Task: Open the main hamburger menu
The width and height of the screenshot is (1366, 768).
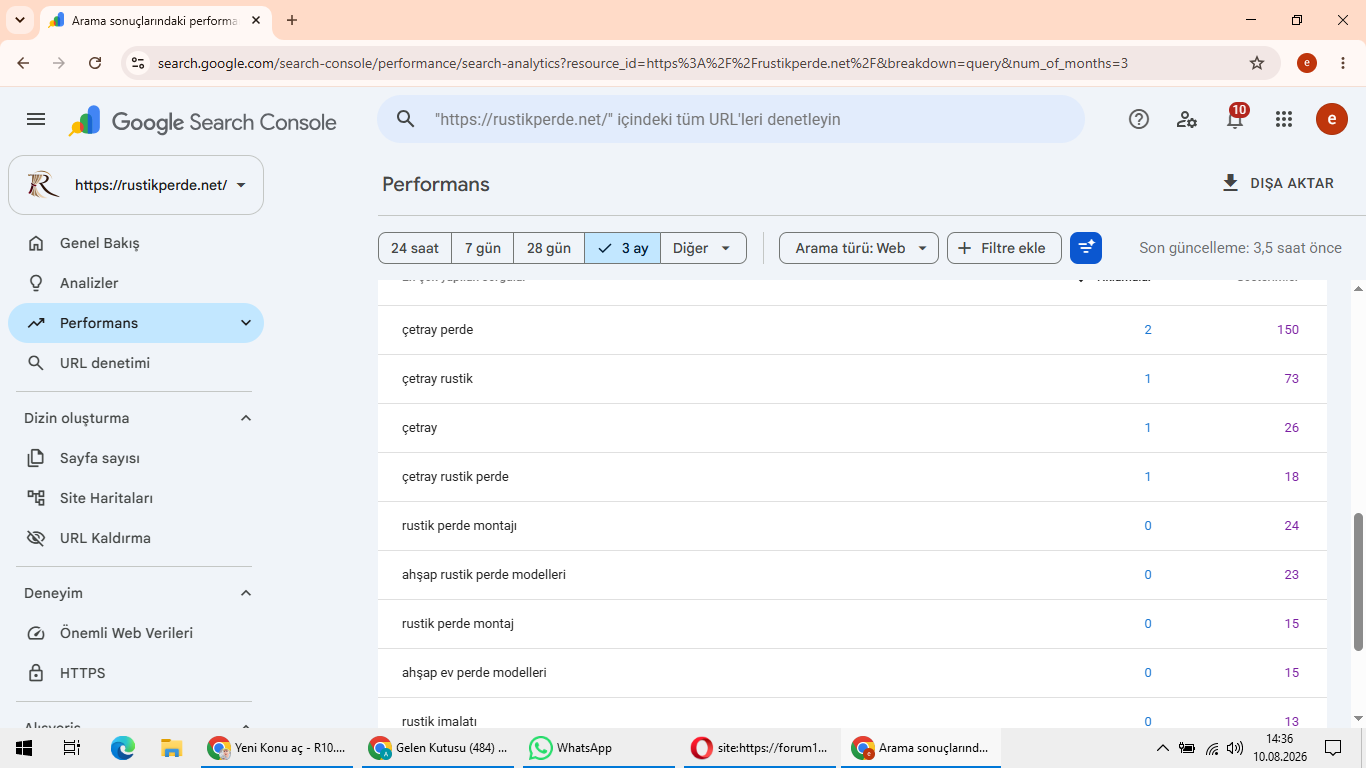Action: 36,120
